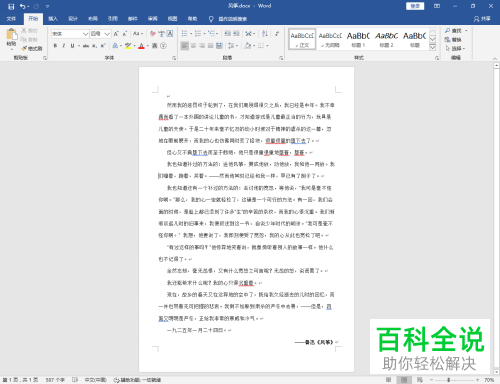
Task: Click the word count in status bar
Action: coord(55,380)
